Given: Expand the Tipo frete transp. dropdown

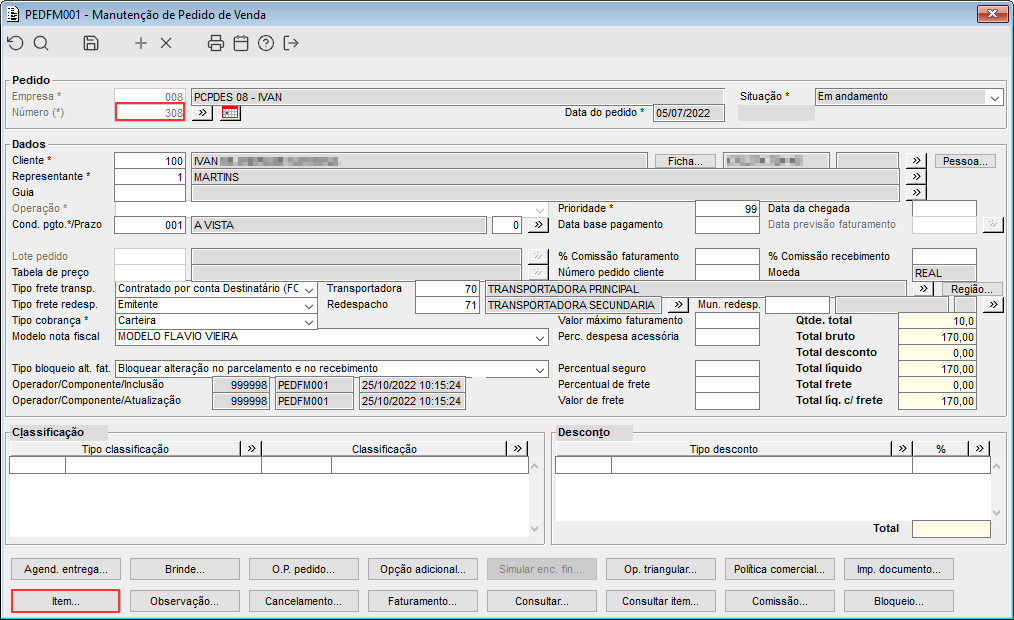Looking at the screenshot, I should [309, 289].
